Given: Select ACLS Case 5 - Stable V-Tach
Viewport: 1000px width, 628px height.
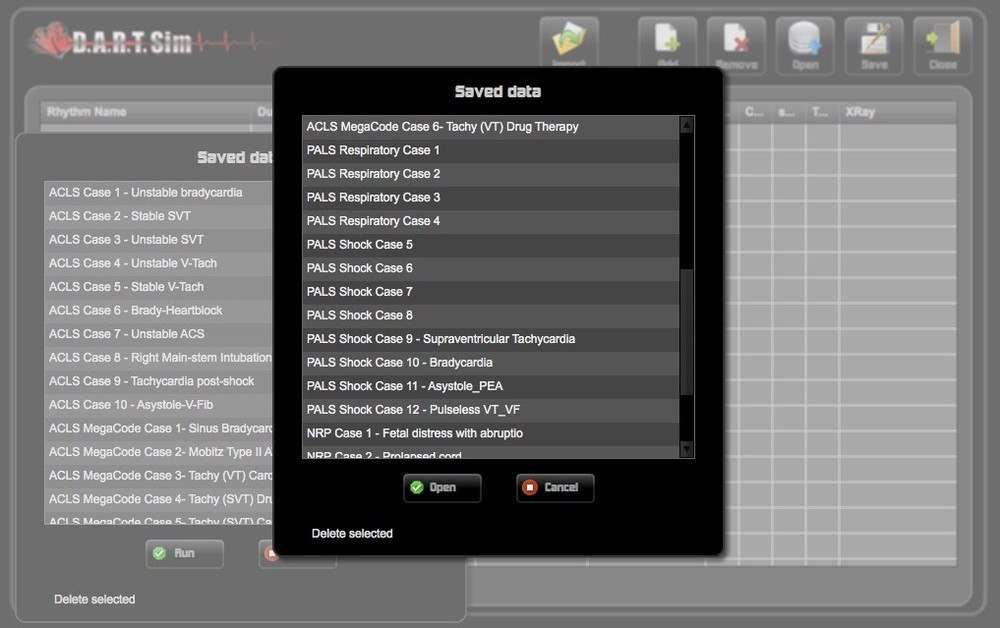Looking at the screenshot, I should click(x=159, y=287).
